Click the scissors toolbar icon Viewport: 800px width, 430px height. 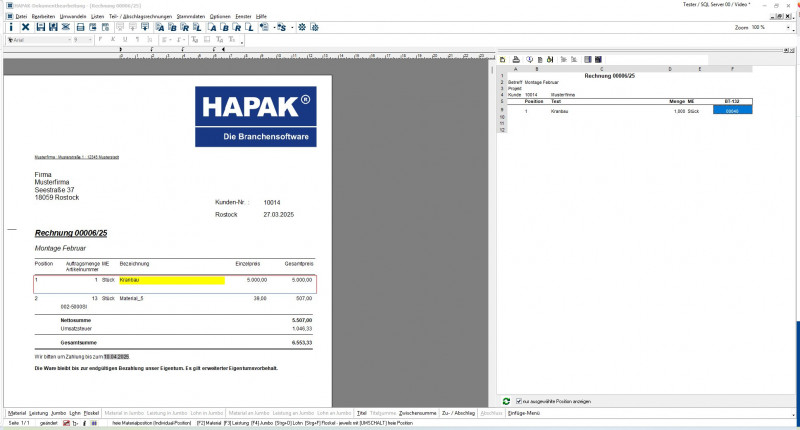(x=66, y=28)
